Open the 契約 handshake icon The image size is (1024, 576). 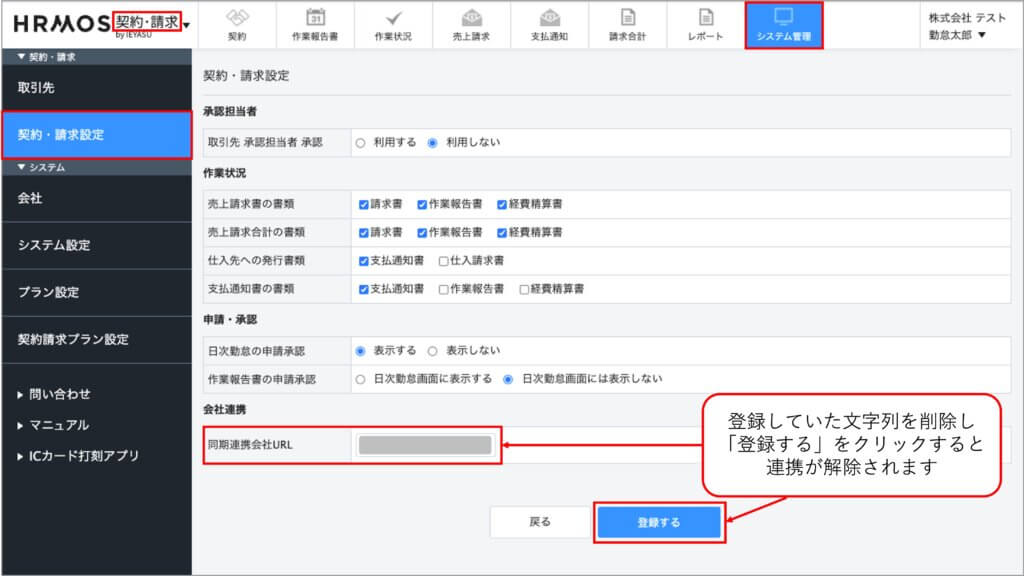[x=237, y=18]
